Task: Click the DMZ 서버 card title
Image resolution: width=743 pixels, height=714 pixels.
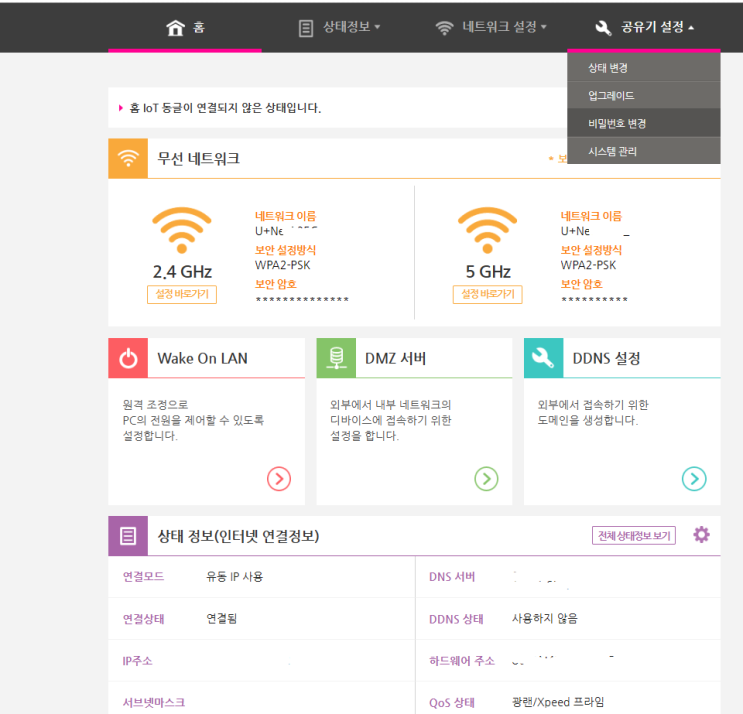Action: point(396,359)
